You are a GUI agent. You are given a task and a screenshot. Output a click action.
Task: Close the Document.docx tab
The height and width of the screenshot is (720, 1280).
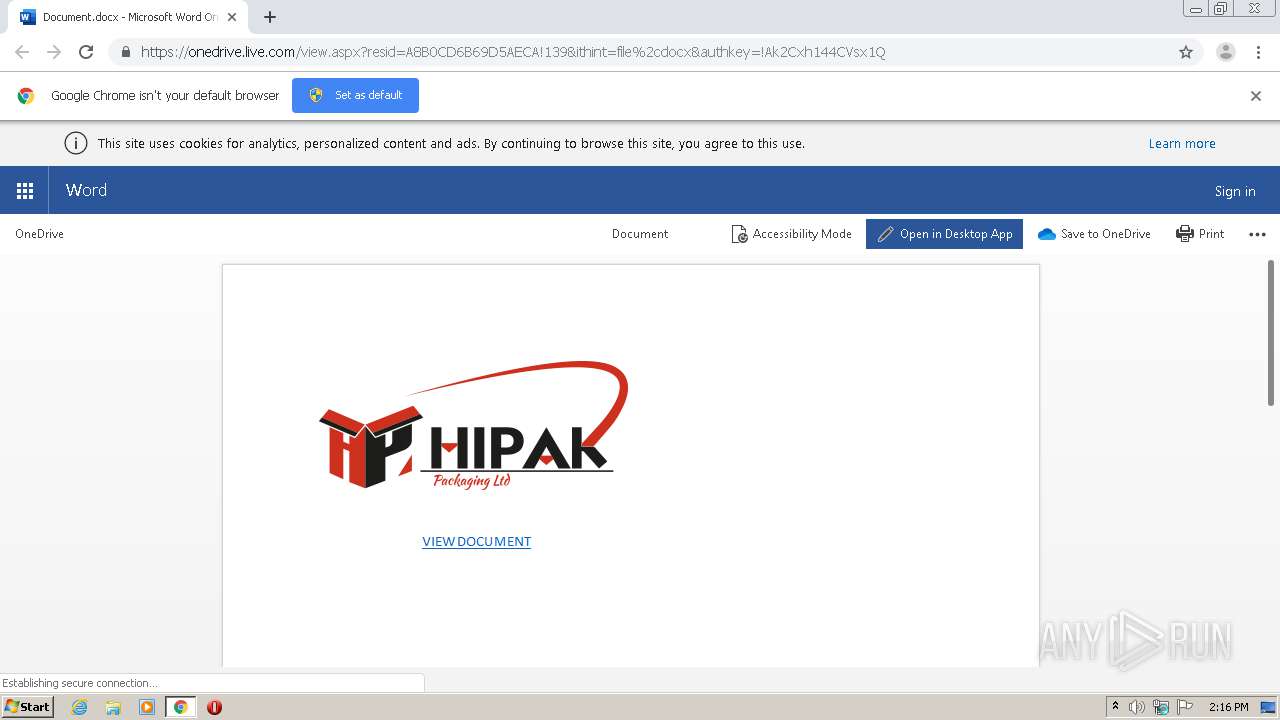(232, 17)
